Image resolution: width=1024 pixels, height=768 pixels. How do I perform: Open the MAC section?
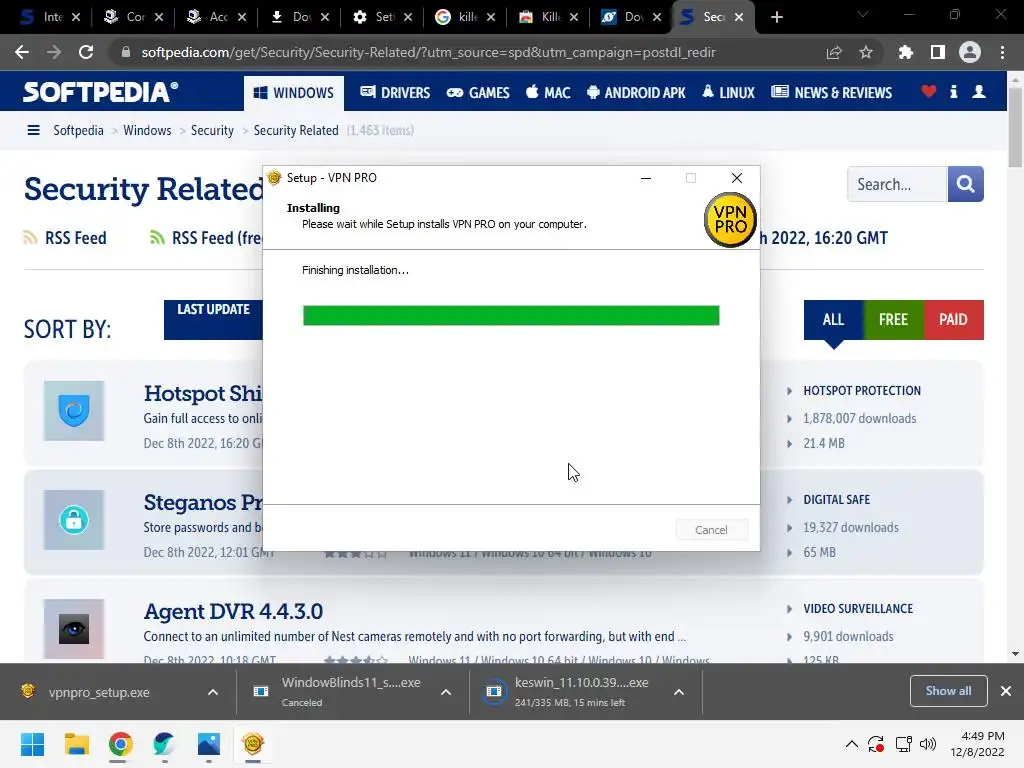click(549, 93)
